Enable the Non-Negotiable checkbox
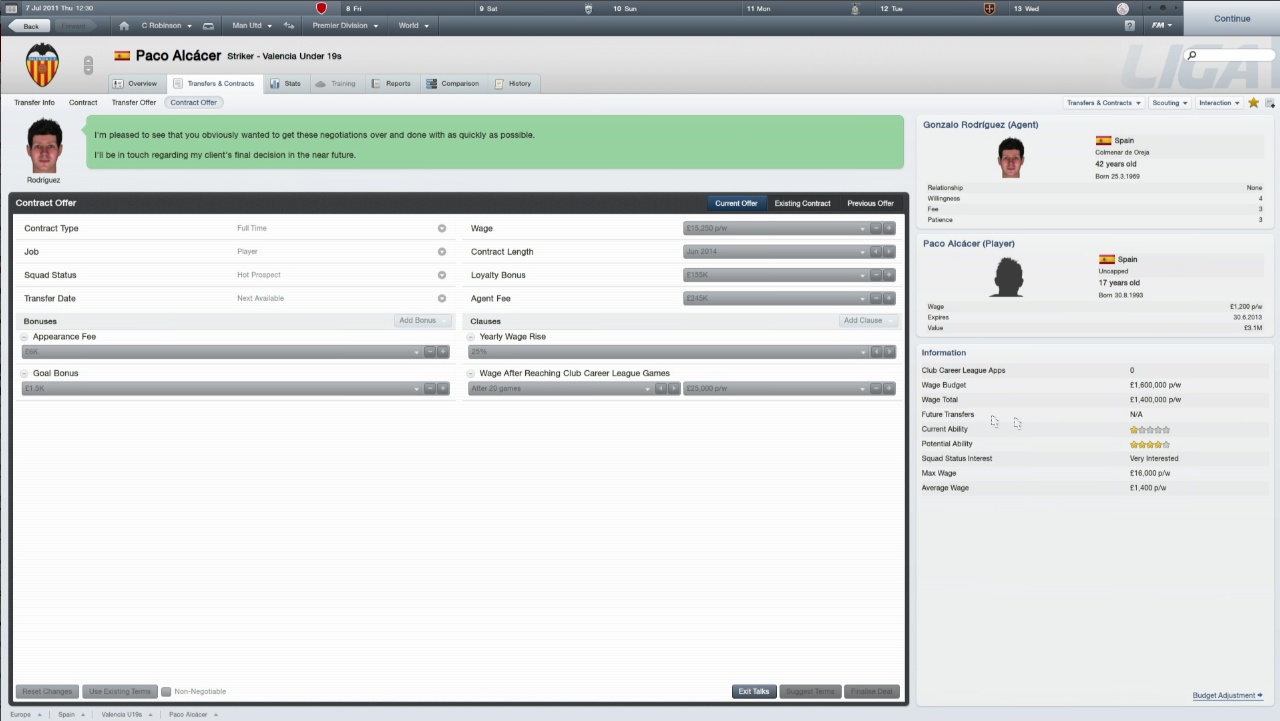This screenshot has height=721, width=1280. pyautogui.click(x=166, y=691)
